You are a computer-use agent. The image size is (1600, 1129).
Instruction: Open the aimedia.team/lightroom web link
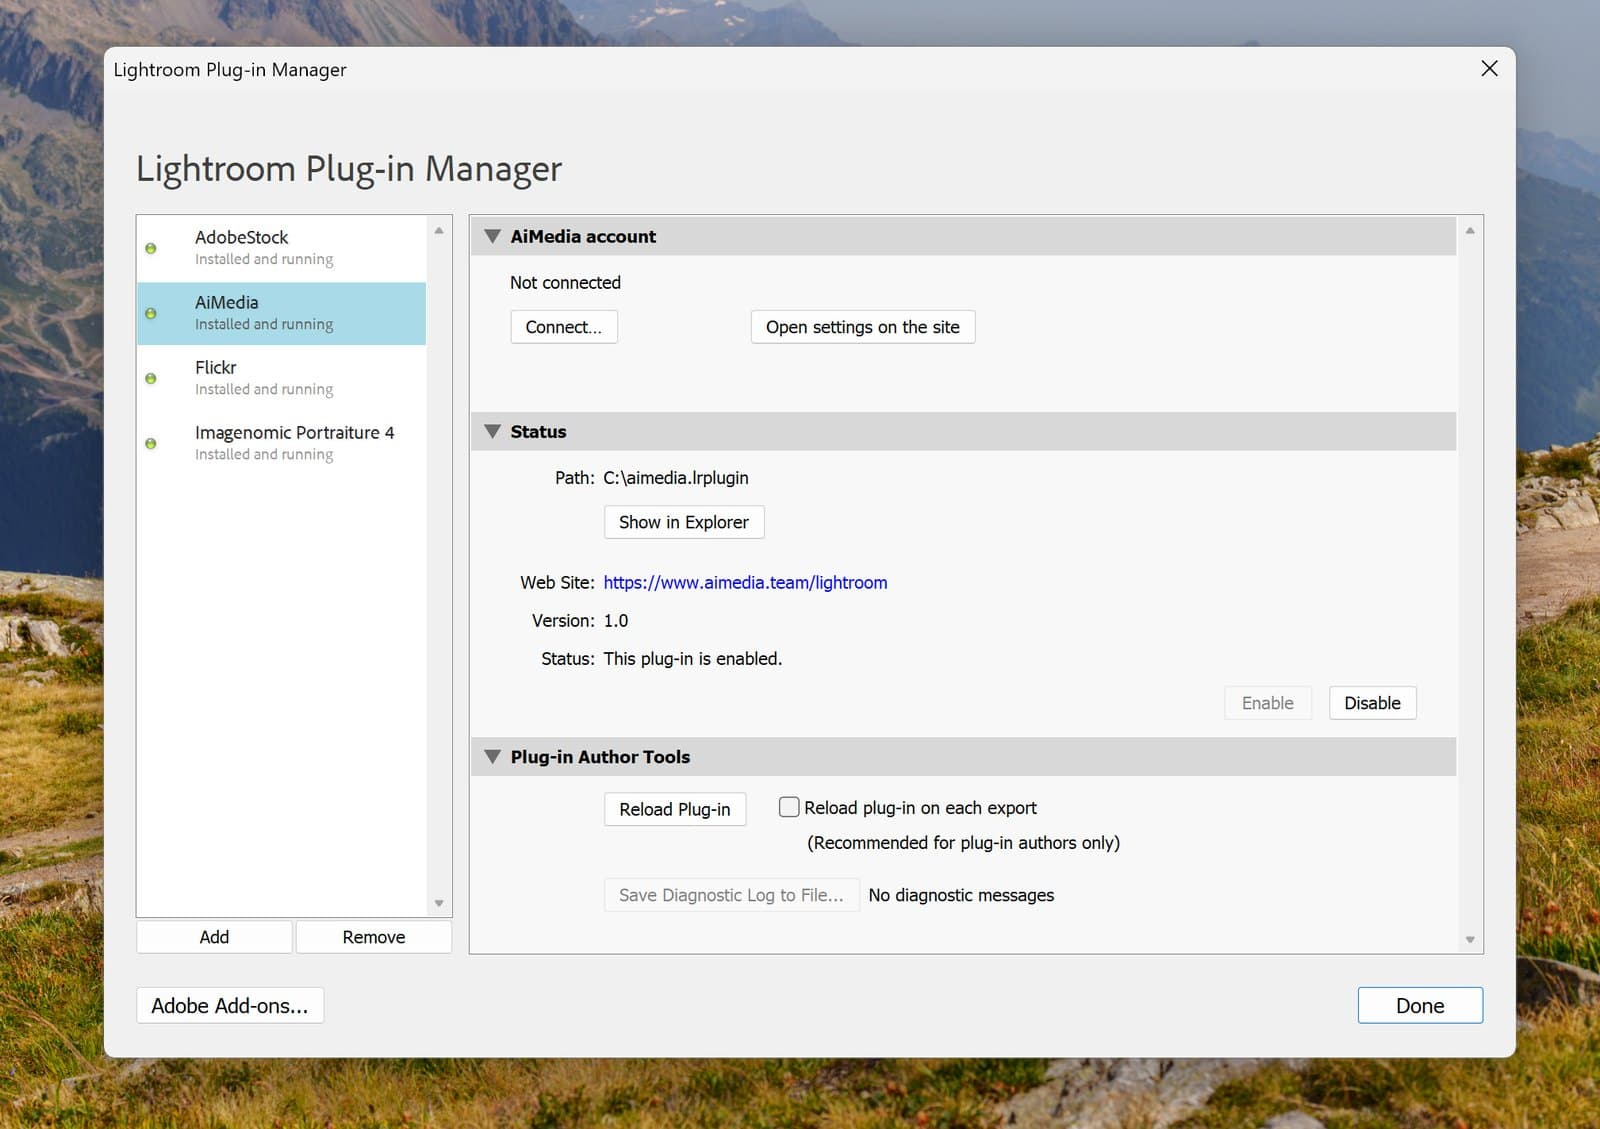pos(745,583)
